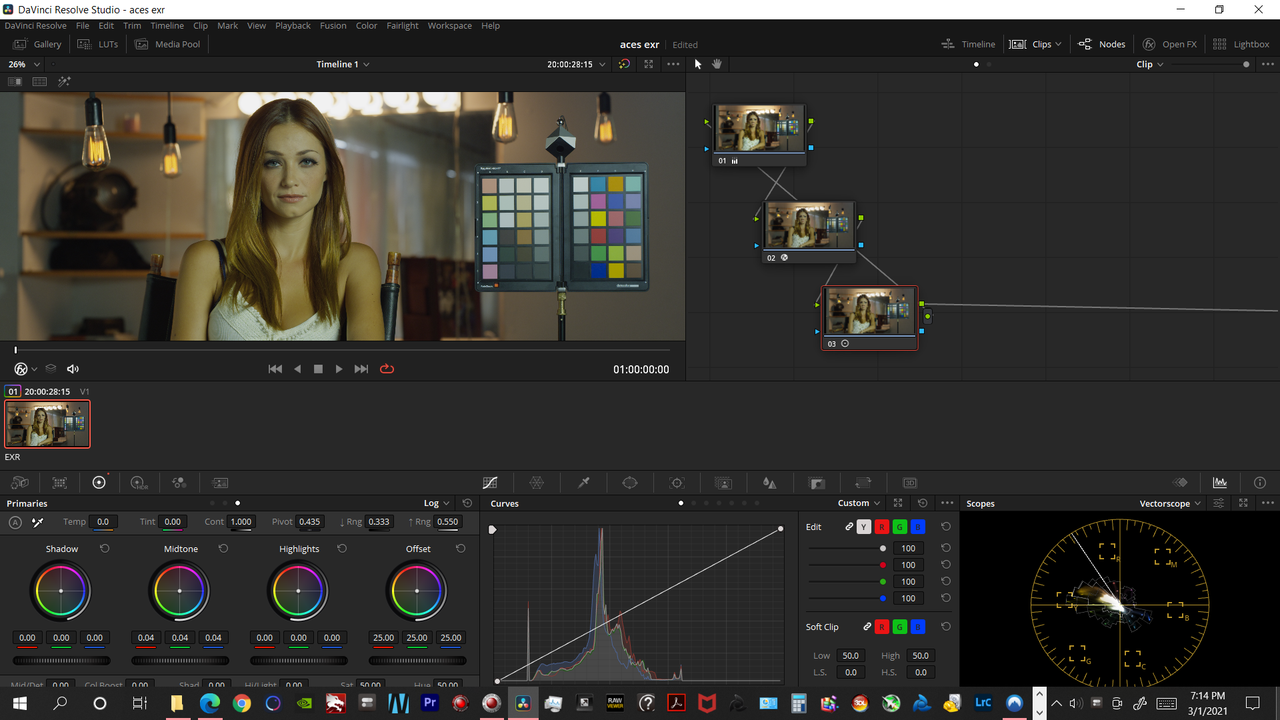Open the Fusion menu

[333, 25]
